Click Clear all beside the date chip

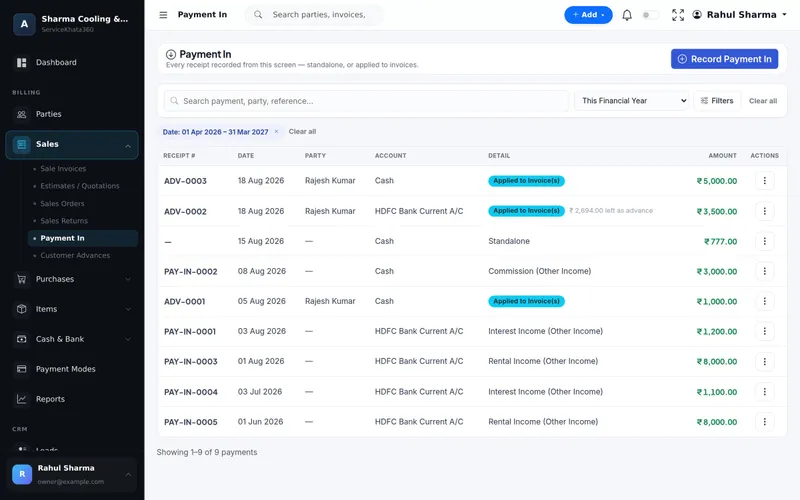pos(303,132)
